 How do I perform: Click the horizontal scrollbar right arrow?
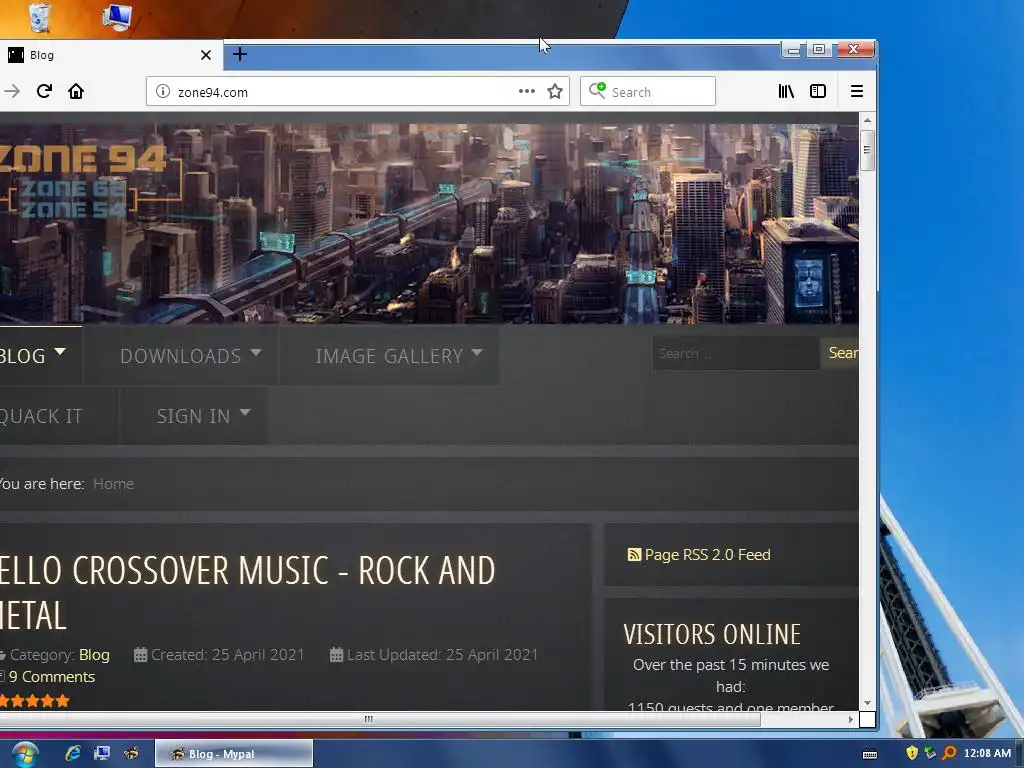pos(850,719)
